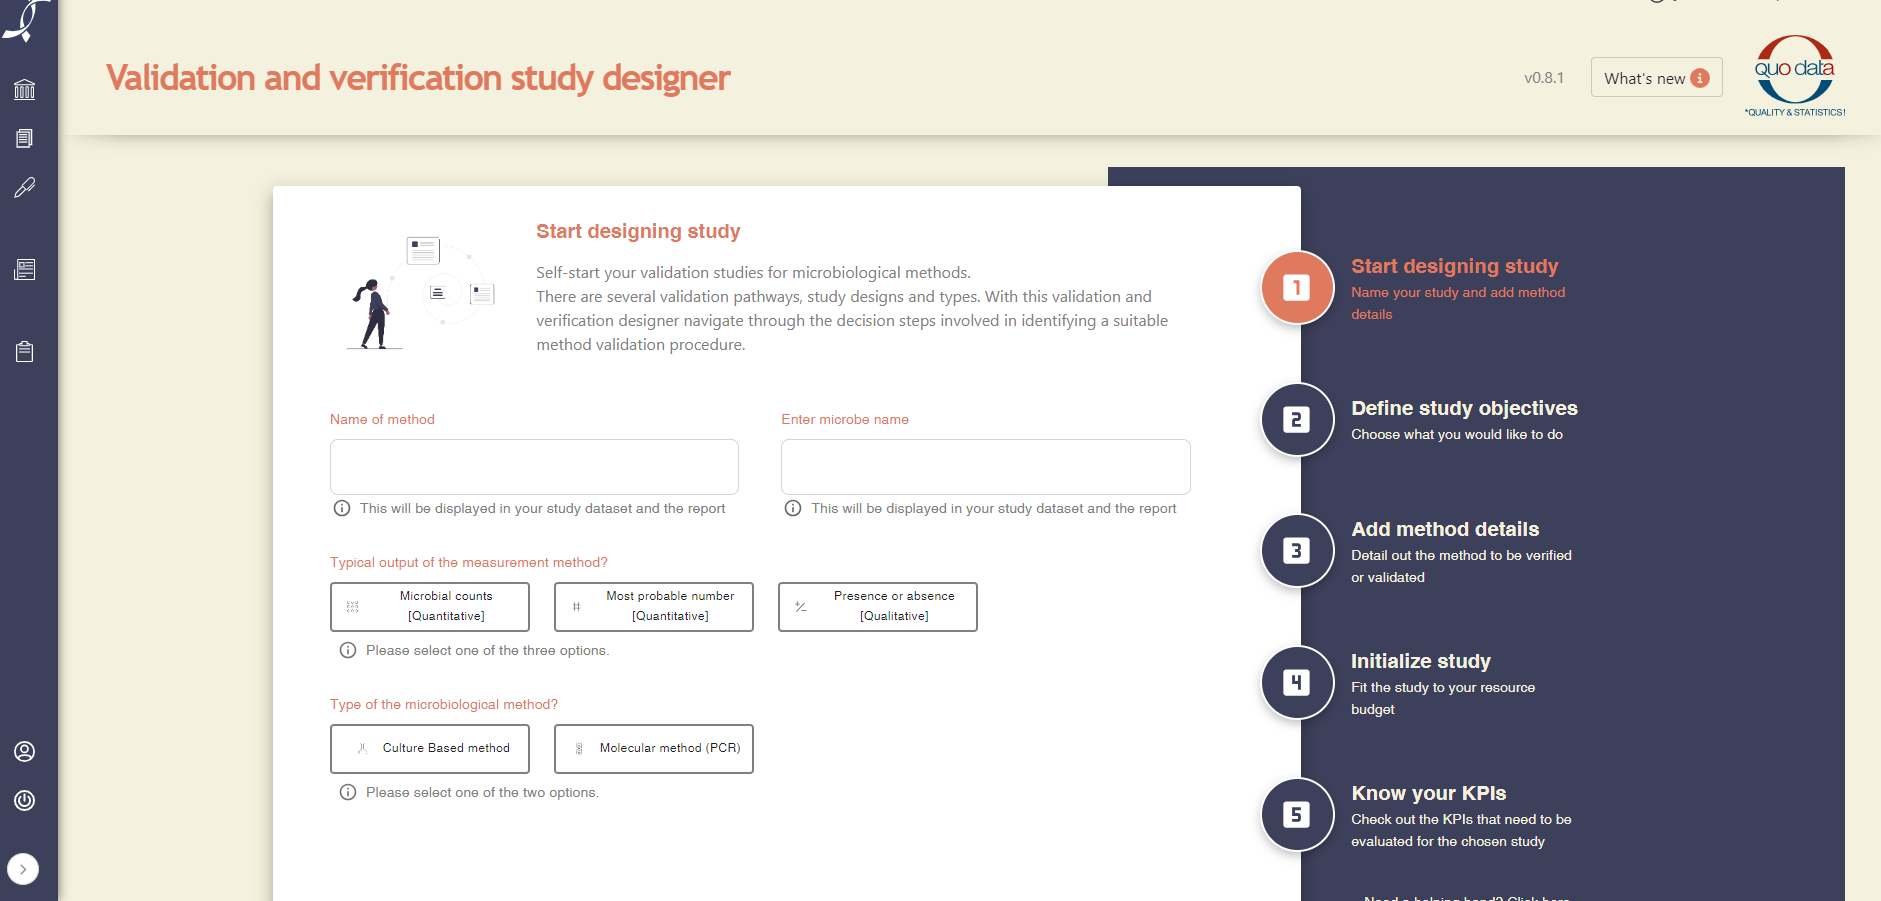The height and width of the screenshot is (901, 1881).
Task: Open the news/report list icon in the sidebar
Action: 25,269
